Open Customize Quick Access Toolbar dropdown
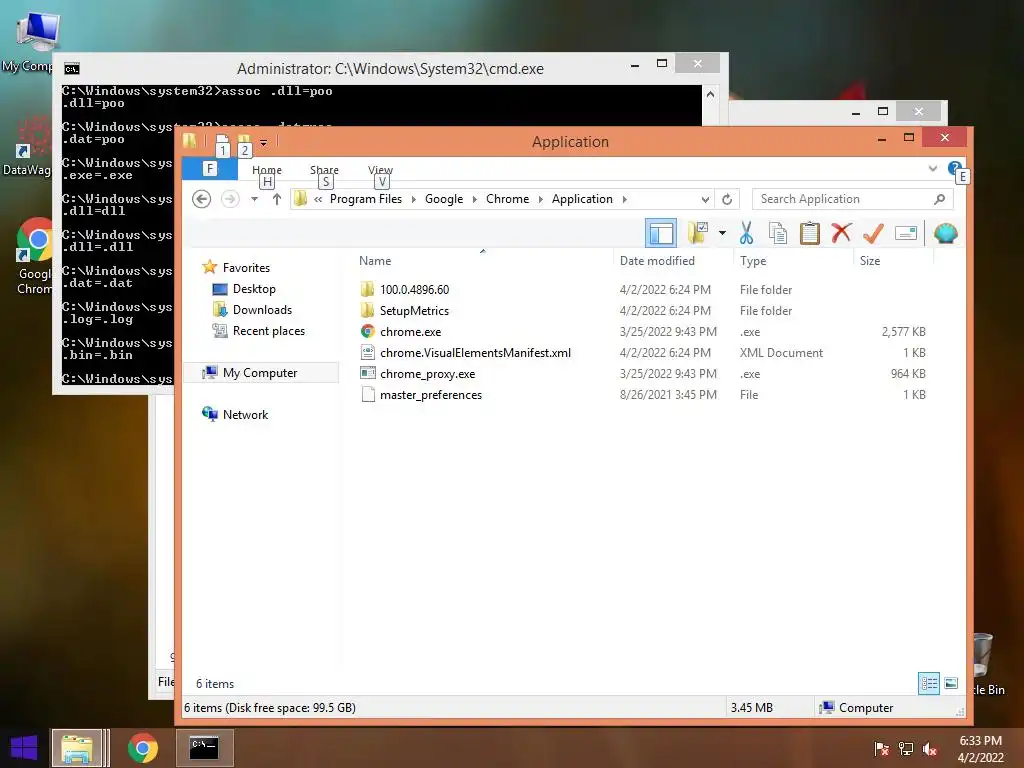Viewport: 1024px width, 768px height. point(263,142)
